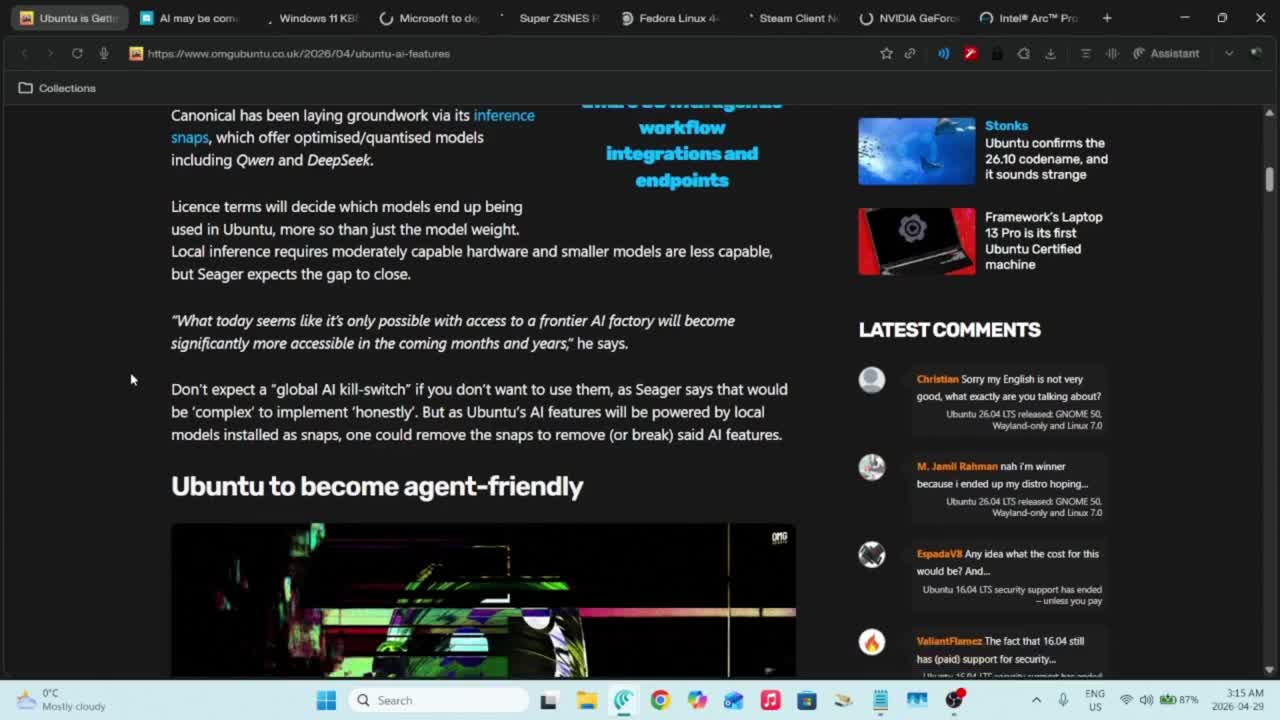Open ENG US language switcher
Screen dimensions: 1280x720
pos(1095,700)
